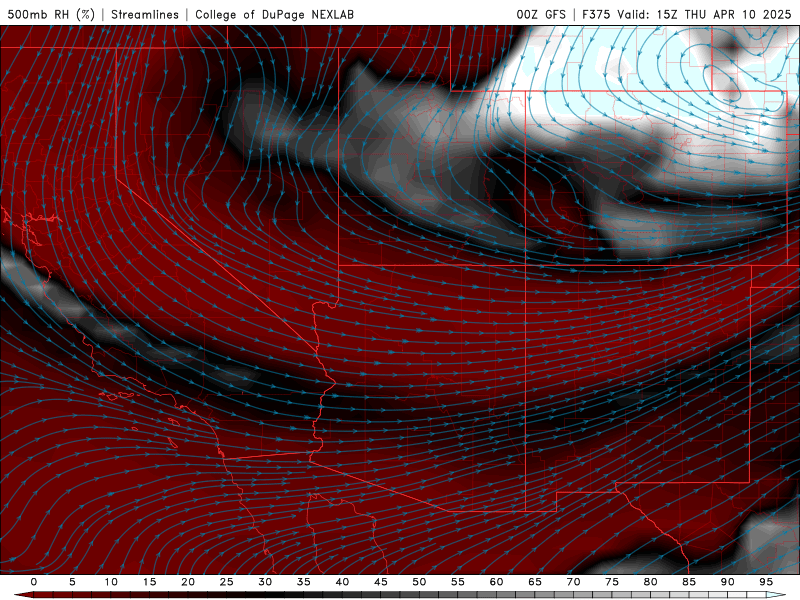The image size is (800, 600).
Task: Click the "40" value on the color scale
Action: click(342, 582)
